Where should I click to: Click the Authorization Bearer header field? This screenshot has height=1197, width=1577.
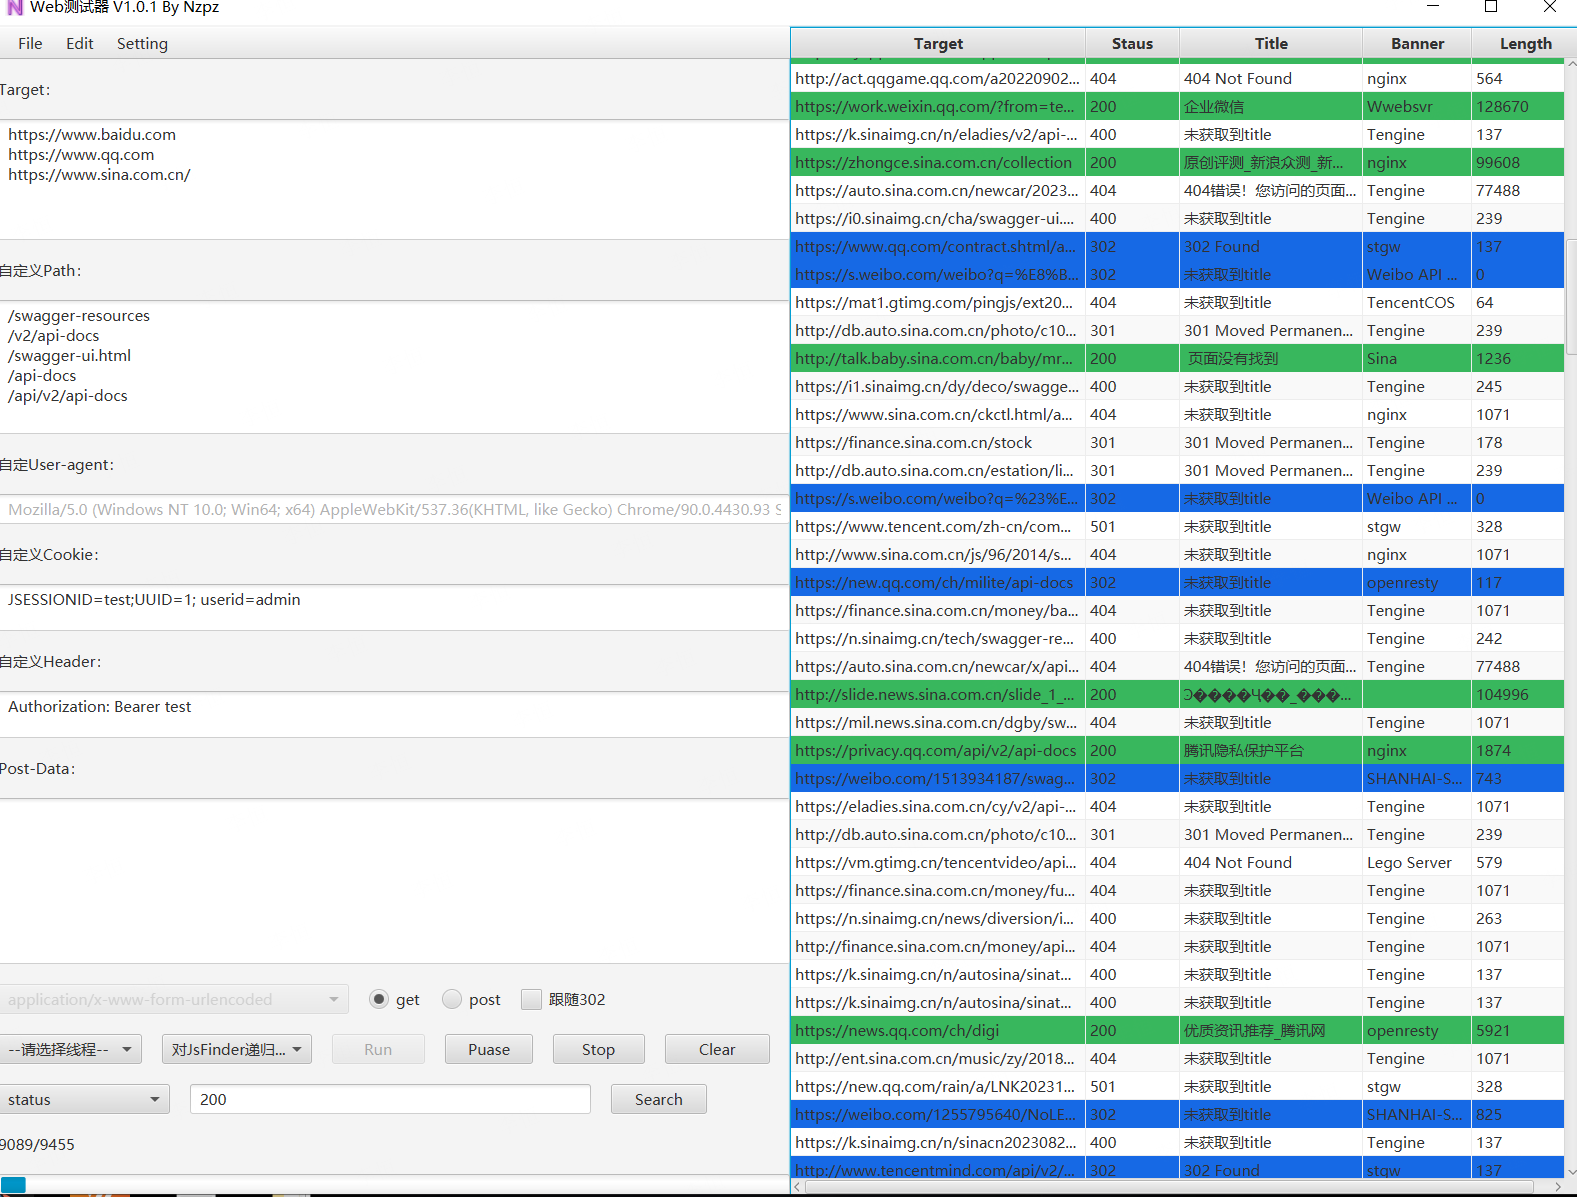coord(394,714)
